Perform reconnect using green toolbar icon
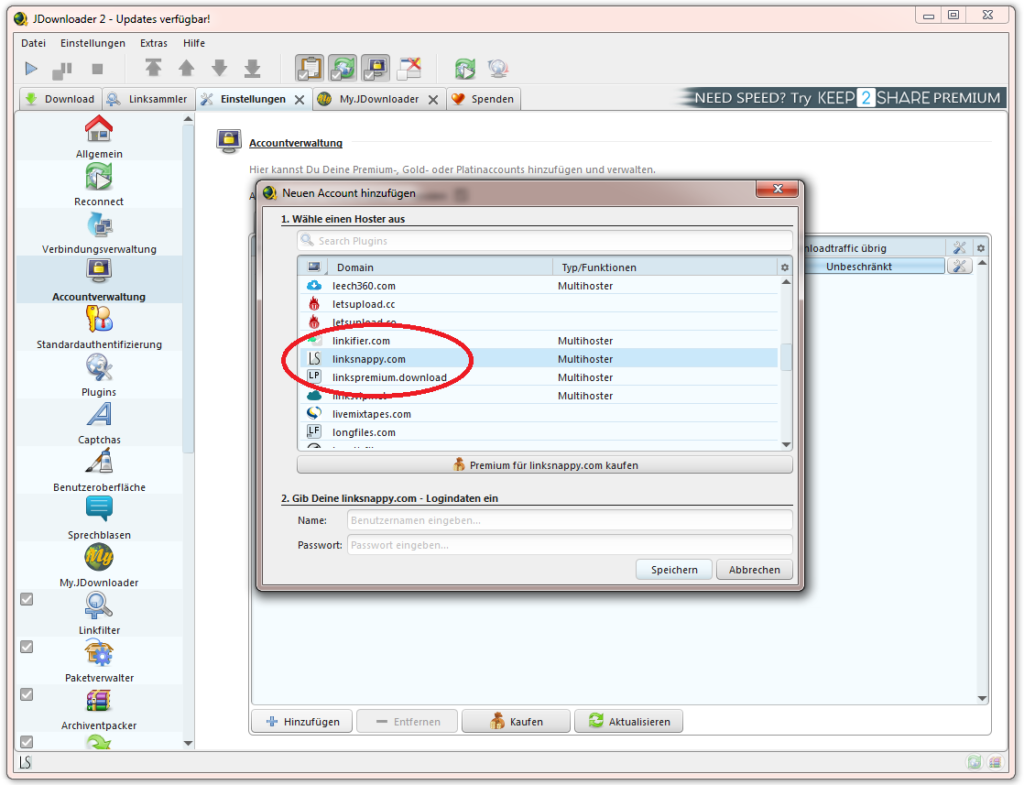The width and height of the screenshot is (1024, 785). pos(465,68)
